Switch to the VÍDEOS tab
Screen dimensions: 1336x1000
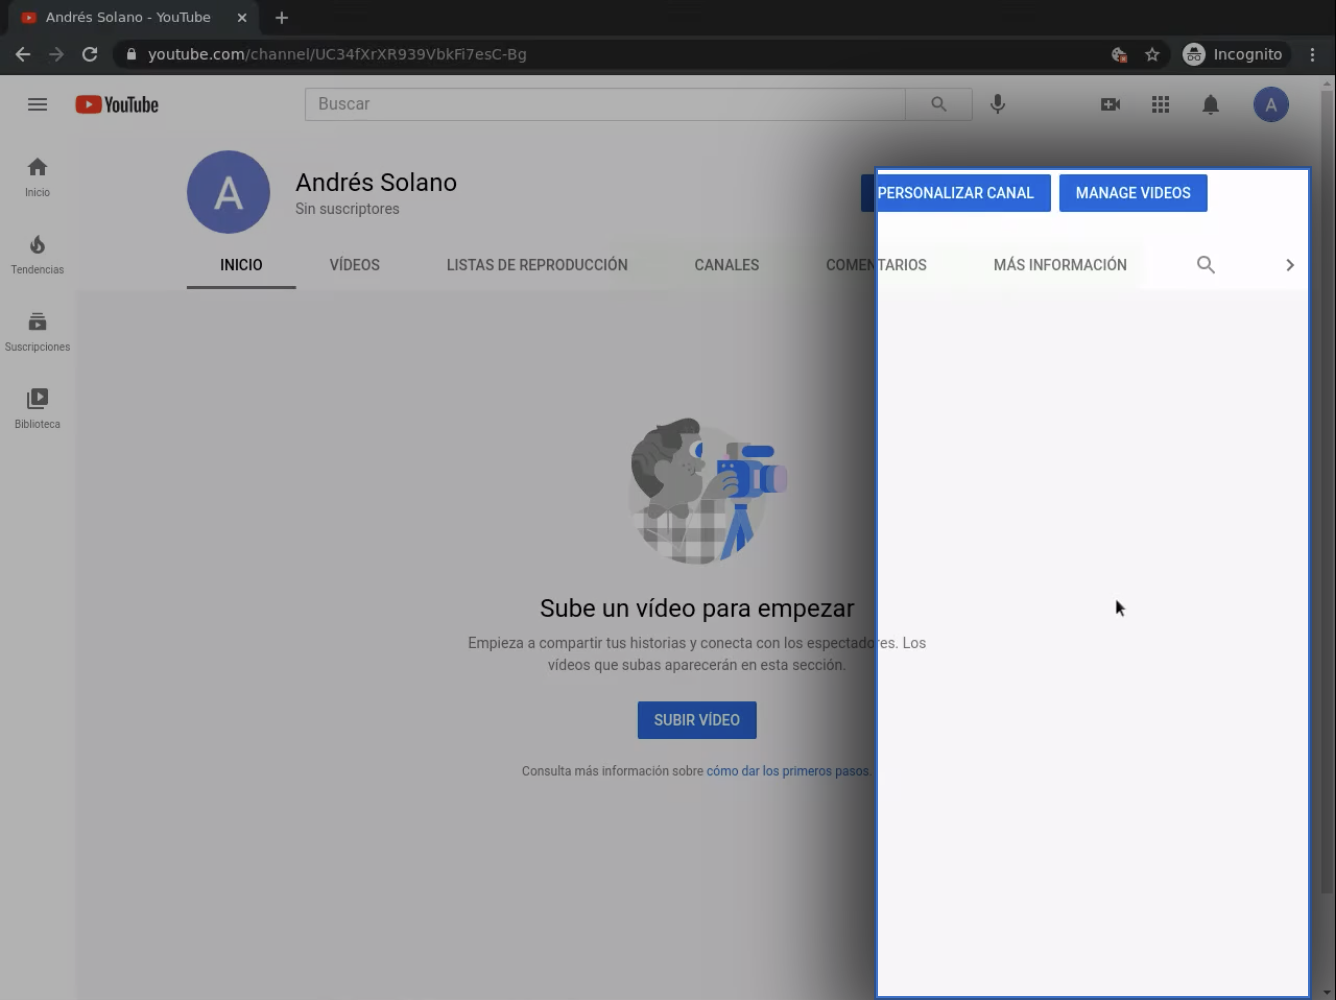click(x=355, y=264)
